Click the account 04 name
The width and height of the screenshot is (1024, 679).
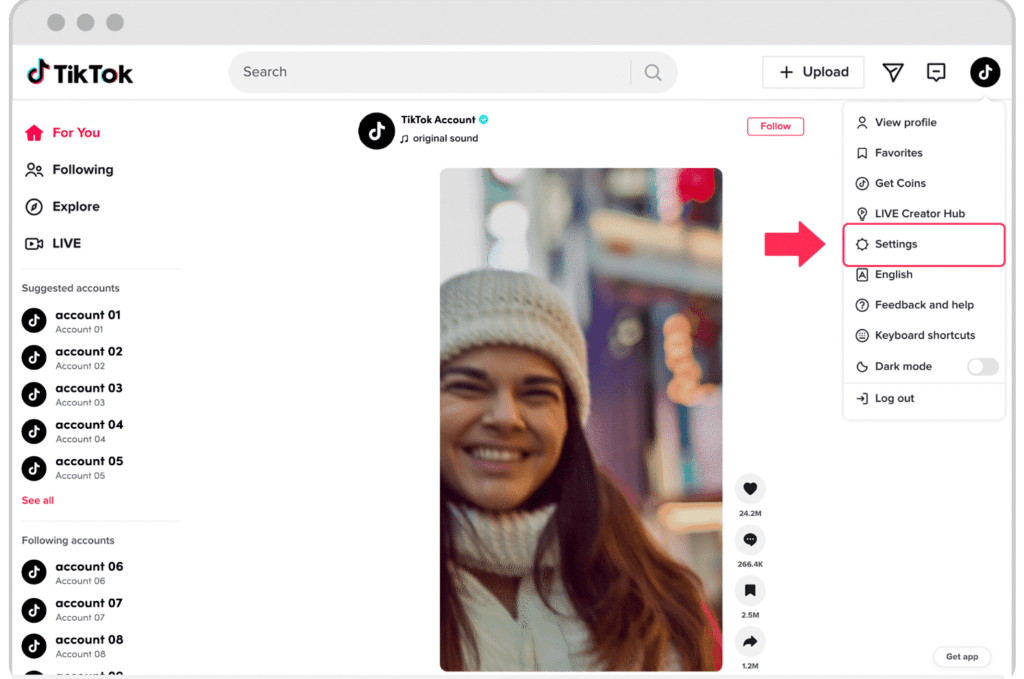pyautogui.click(x=89, y=424)
